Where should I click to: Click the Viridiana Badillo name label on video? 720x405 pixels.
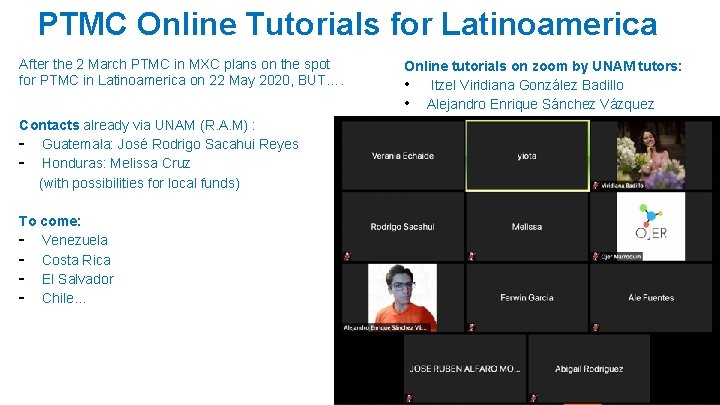(x=622, y=186)
